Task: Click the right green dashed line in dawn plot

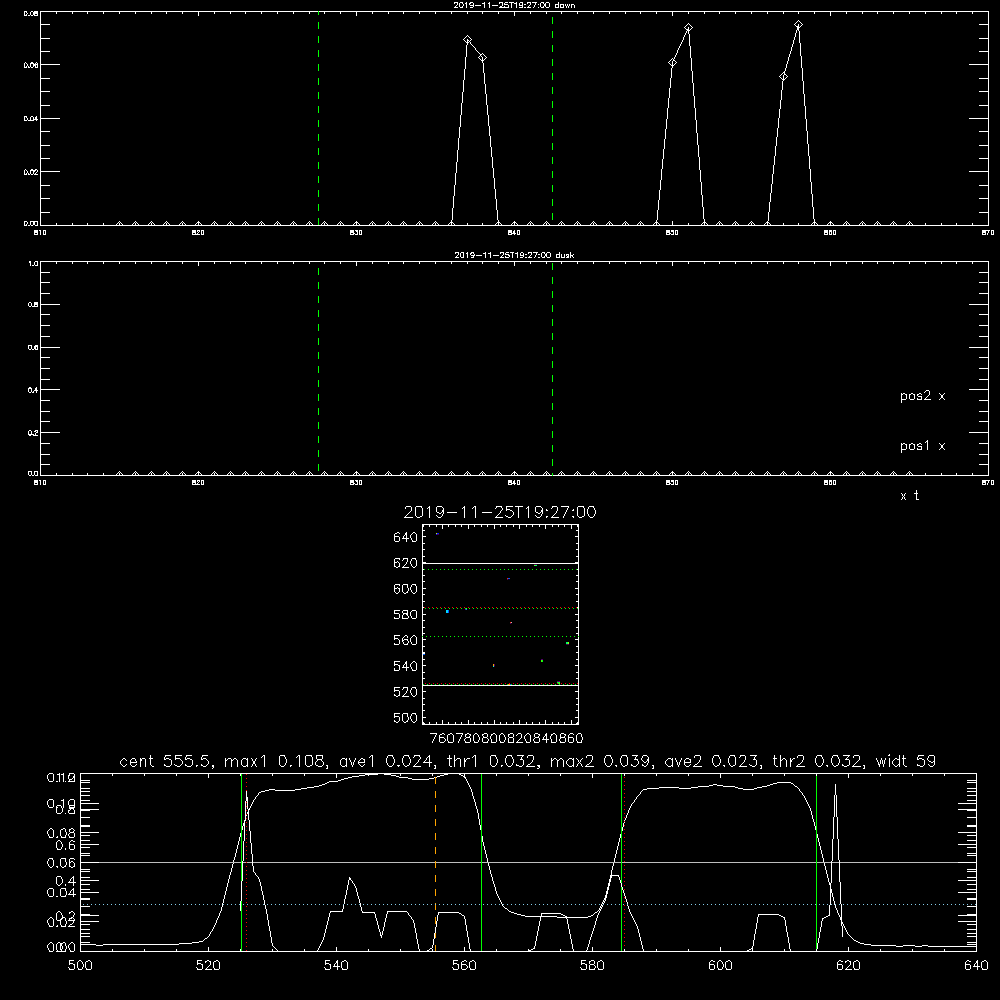Action: click(552, 119)
